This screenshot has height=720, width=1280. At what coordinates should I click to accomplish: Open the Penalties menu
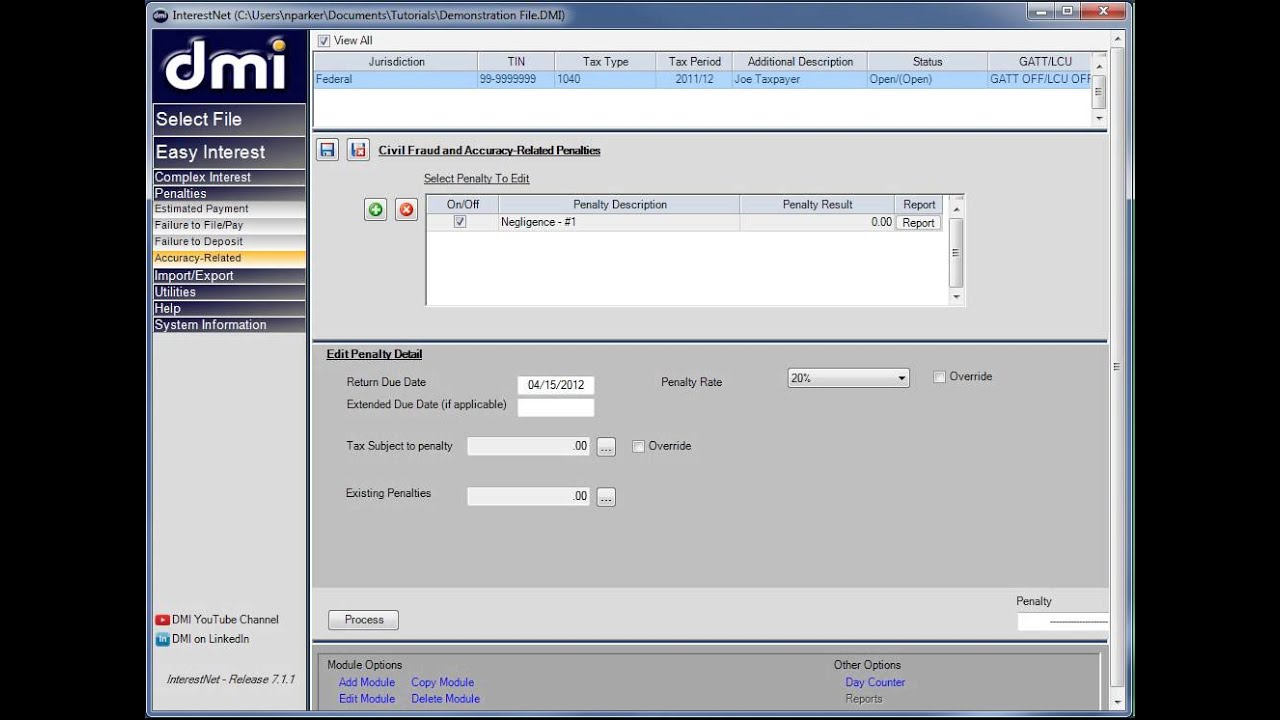[x=229, y=193]
